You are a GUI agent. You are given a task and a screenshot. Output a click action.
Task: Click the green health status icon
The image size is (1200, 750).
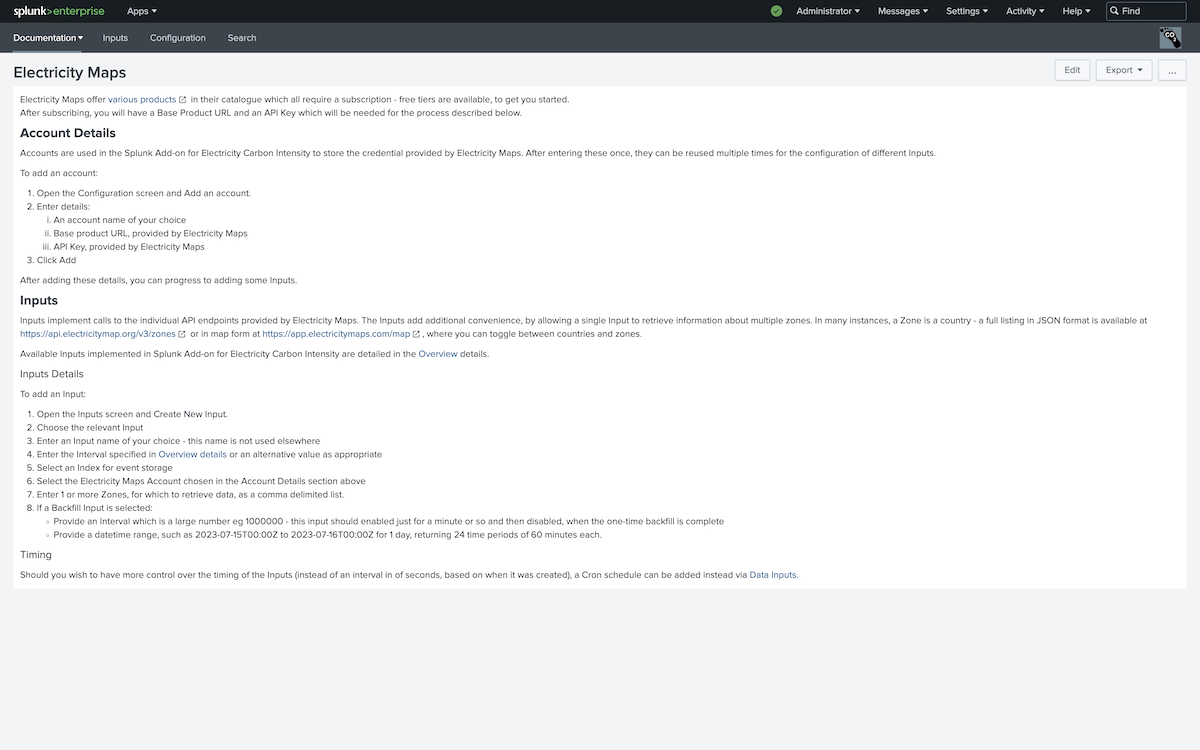[776, 11]
